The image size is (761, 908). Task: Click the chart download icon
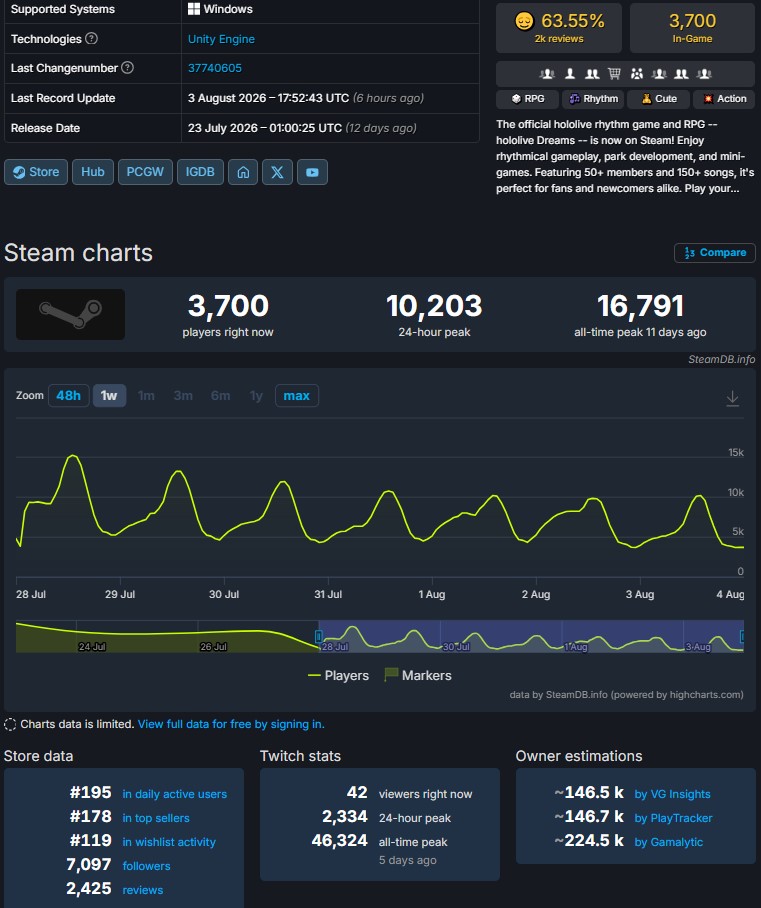[x=732, y=398]
